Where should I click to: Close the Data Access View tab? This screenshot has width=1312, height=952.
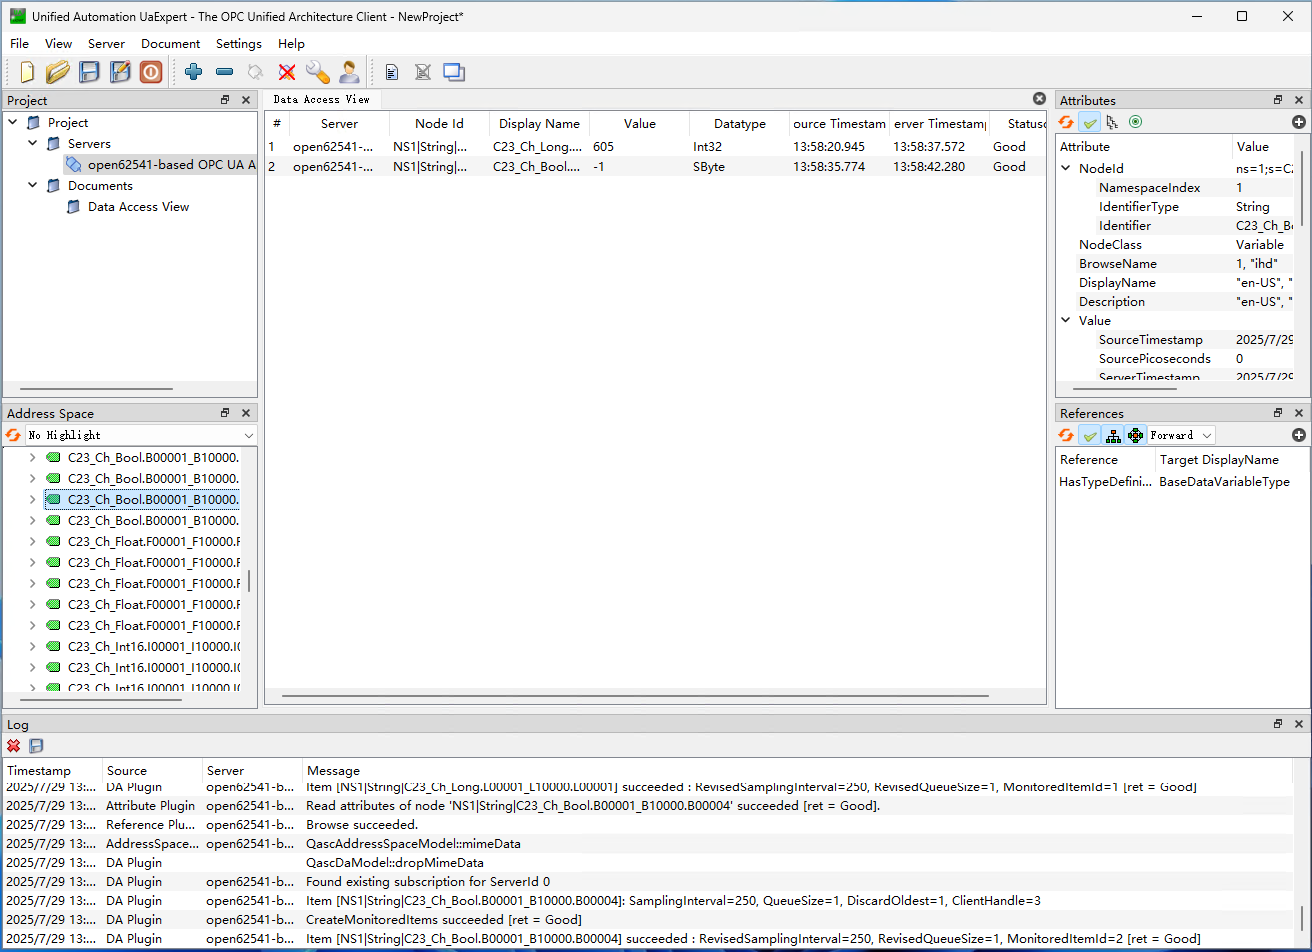tap(1039, 99)
